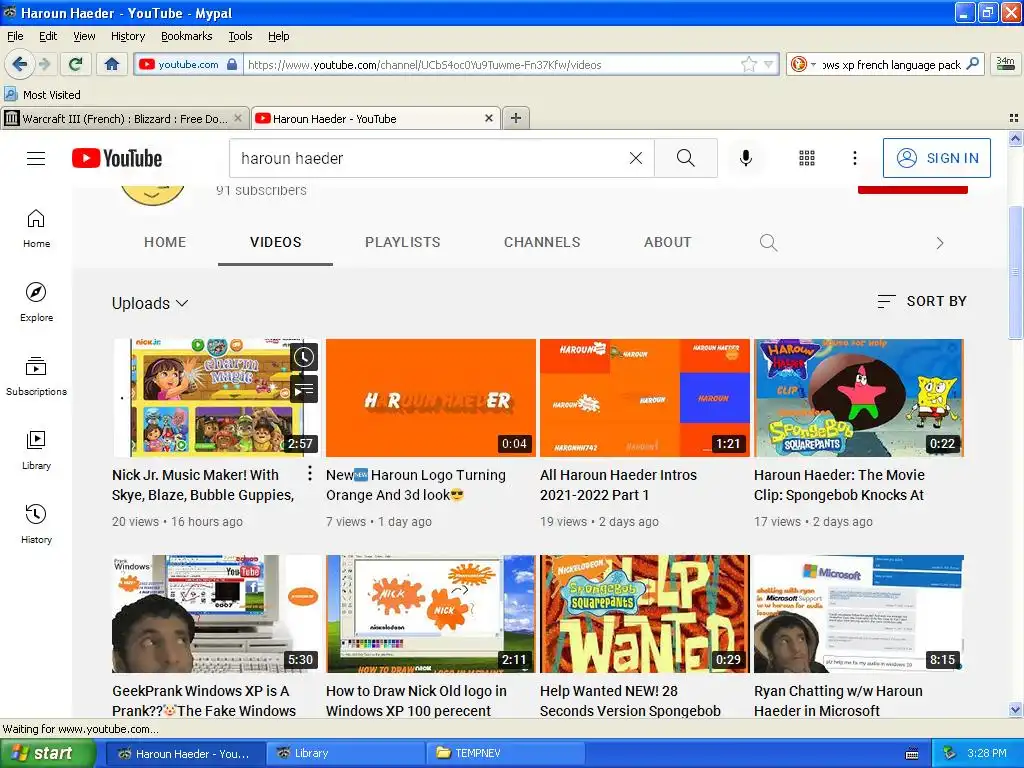Open the View menu

click(84, 37)
